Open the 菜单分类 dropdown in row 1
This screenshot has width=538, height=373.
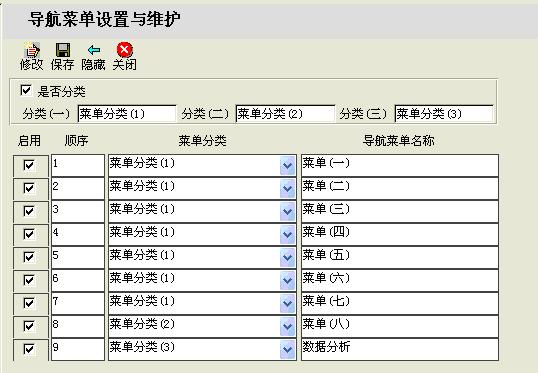tap(287, 166)
